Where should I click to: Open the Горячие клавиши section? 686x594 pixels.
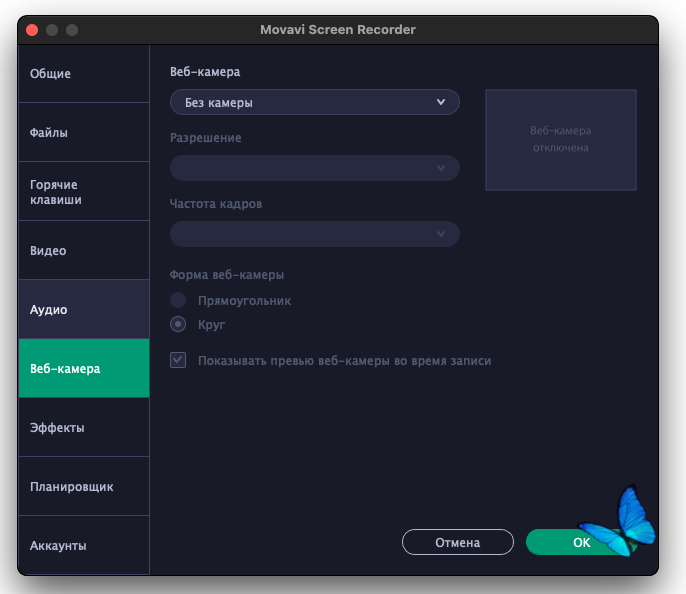(84, 192)
